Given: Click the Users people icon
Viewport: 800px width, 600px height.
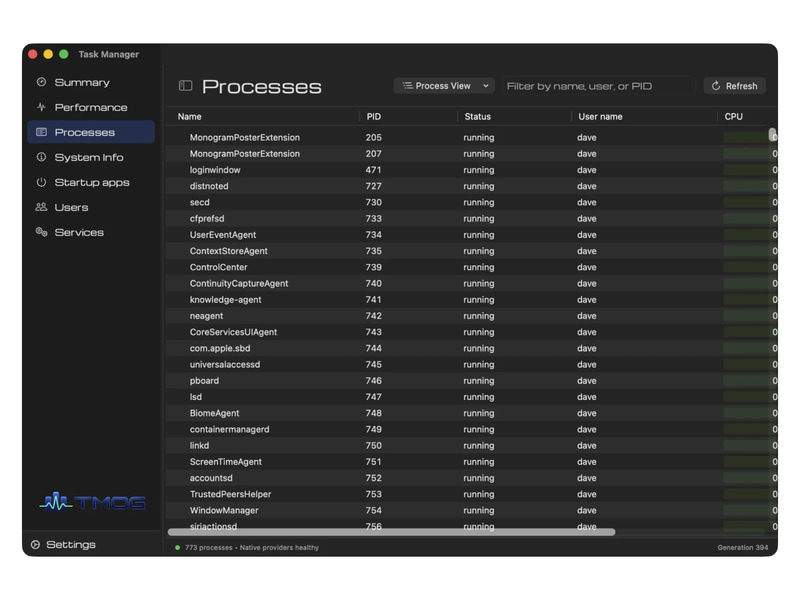Looking at the screenshot, I should pos(41,207).
